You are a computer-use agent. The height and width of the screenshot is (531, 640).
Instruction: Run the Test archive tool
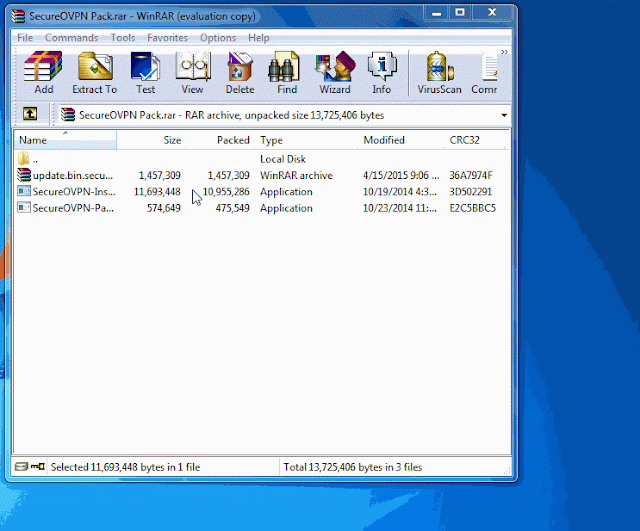pos(145,73)
